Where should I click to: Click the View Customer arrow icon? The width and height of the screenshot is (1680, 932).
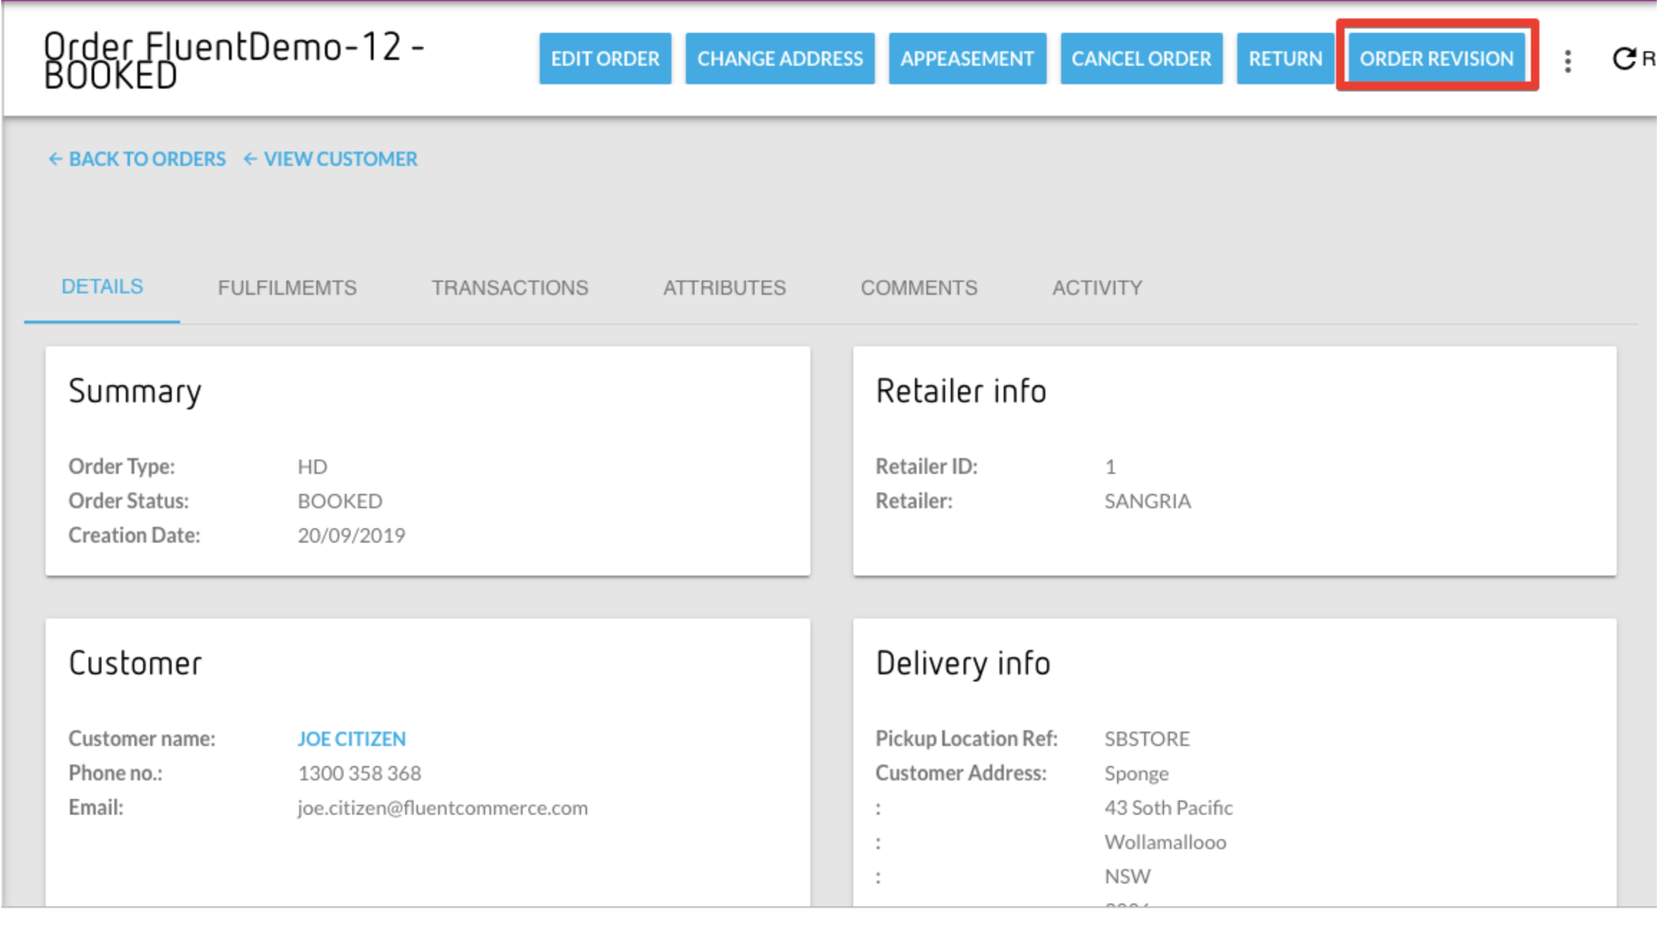click(250, 159)
